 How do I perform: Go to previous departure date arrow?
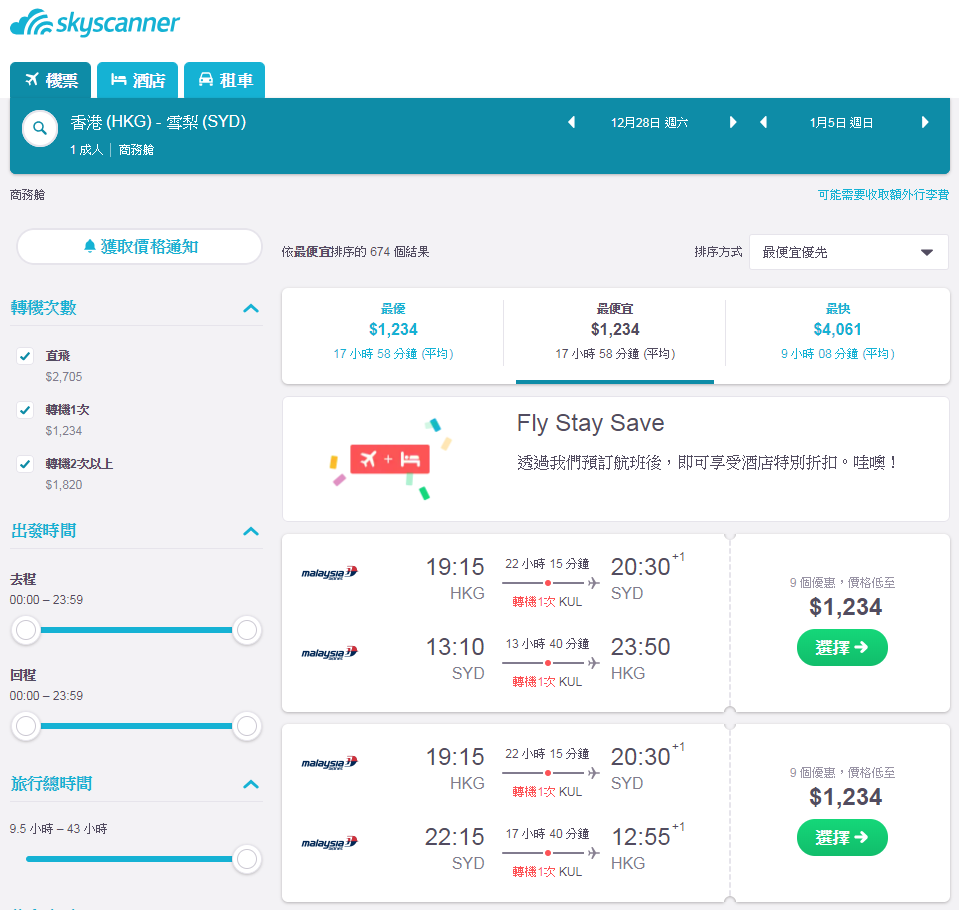[x=572, y=122]
